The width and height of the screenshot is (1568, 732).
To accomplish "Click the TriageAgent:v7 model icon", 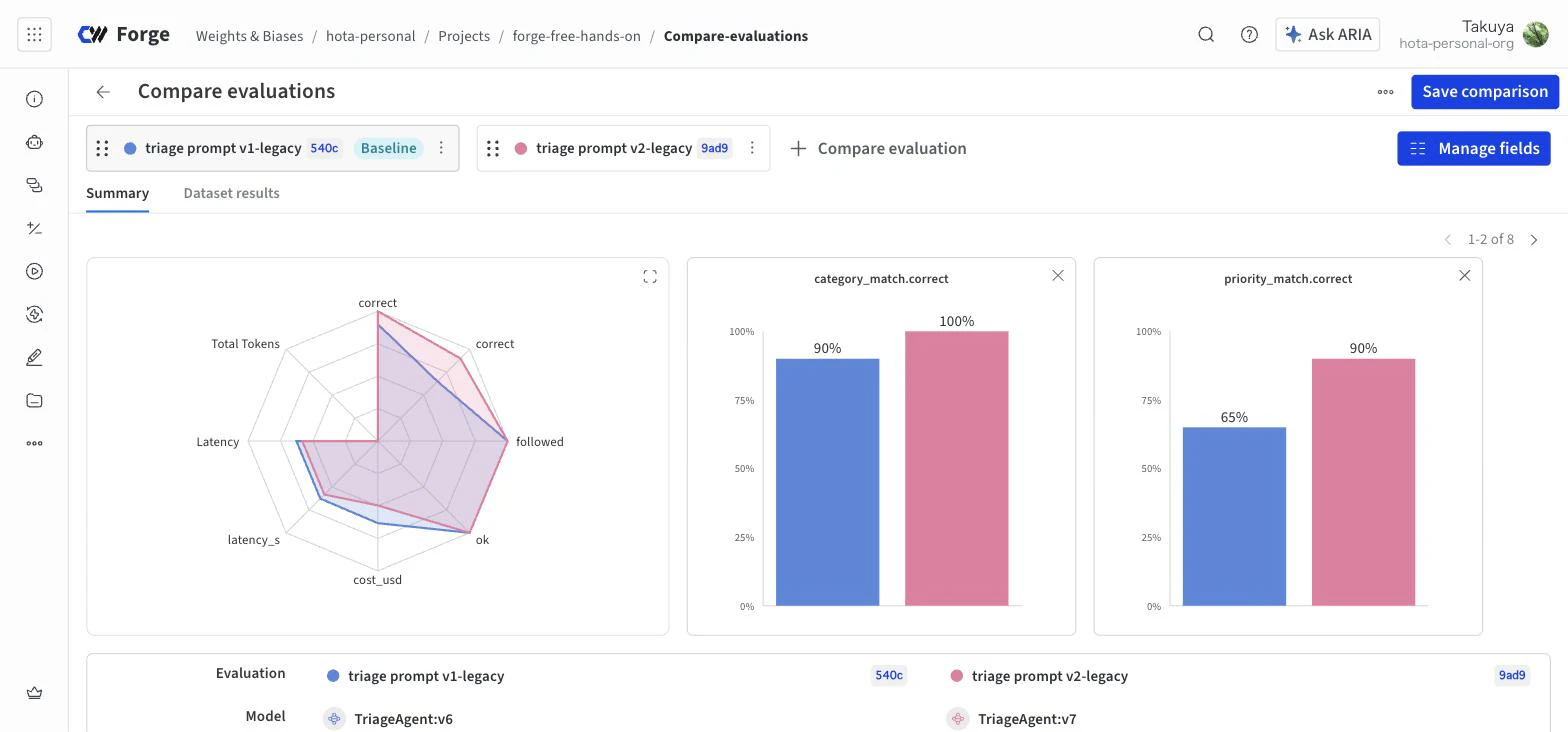I will pos(958,718).
